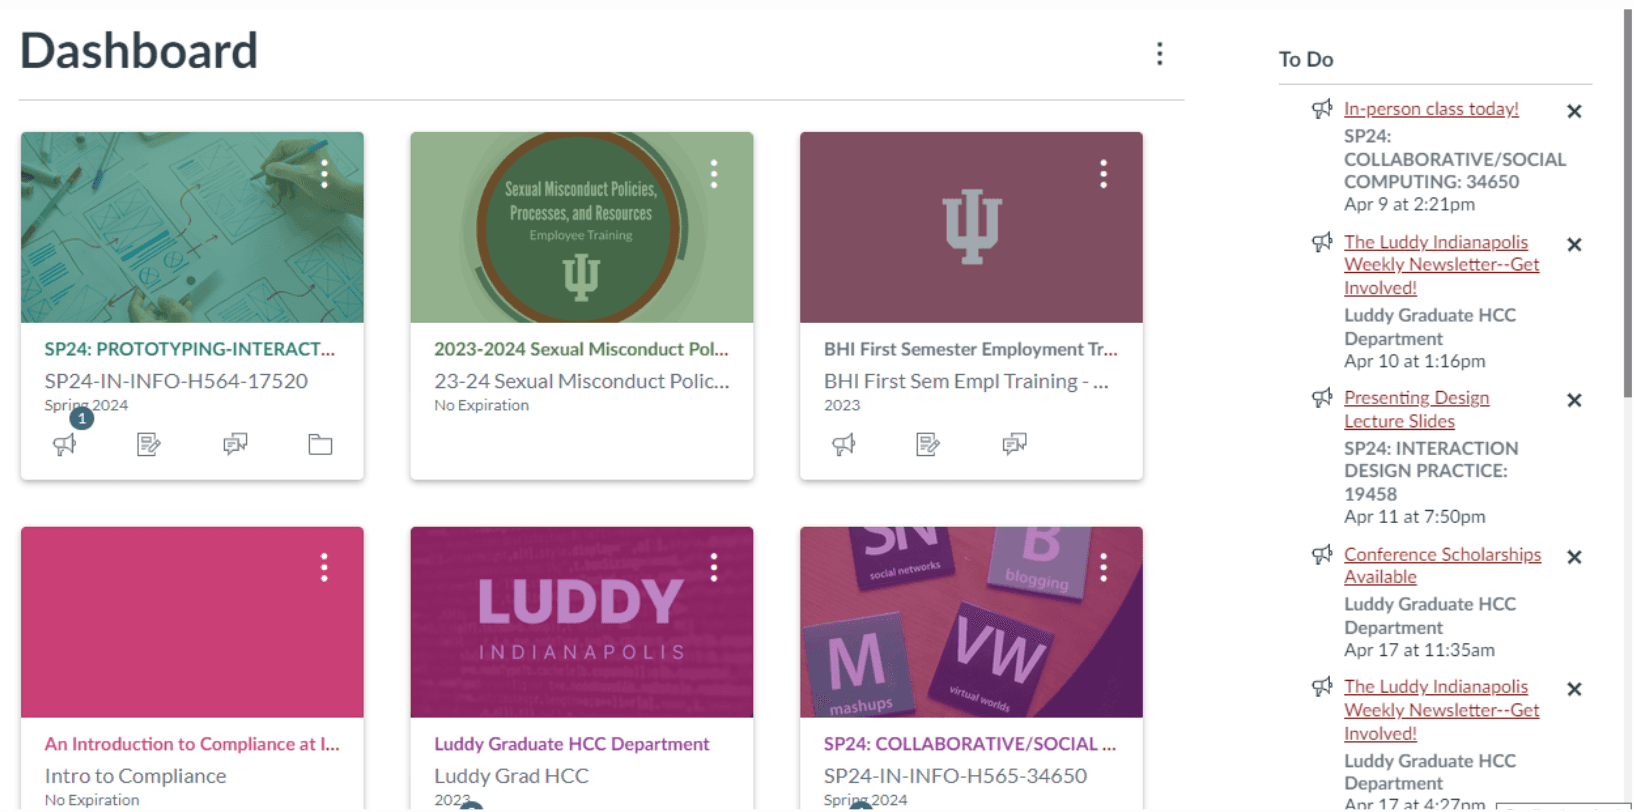The height and width of the screenshot is (812, 1634).
Task: Open Files folder icon on SP24: PROTOTYPING-INTERACT card
Action: pyautogui.click(x=320, y=444)
